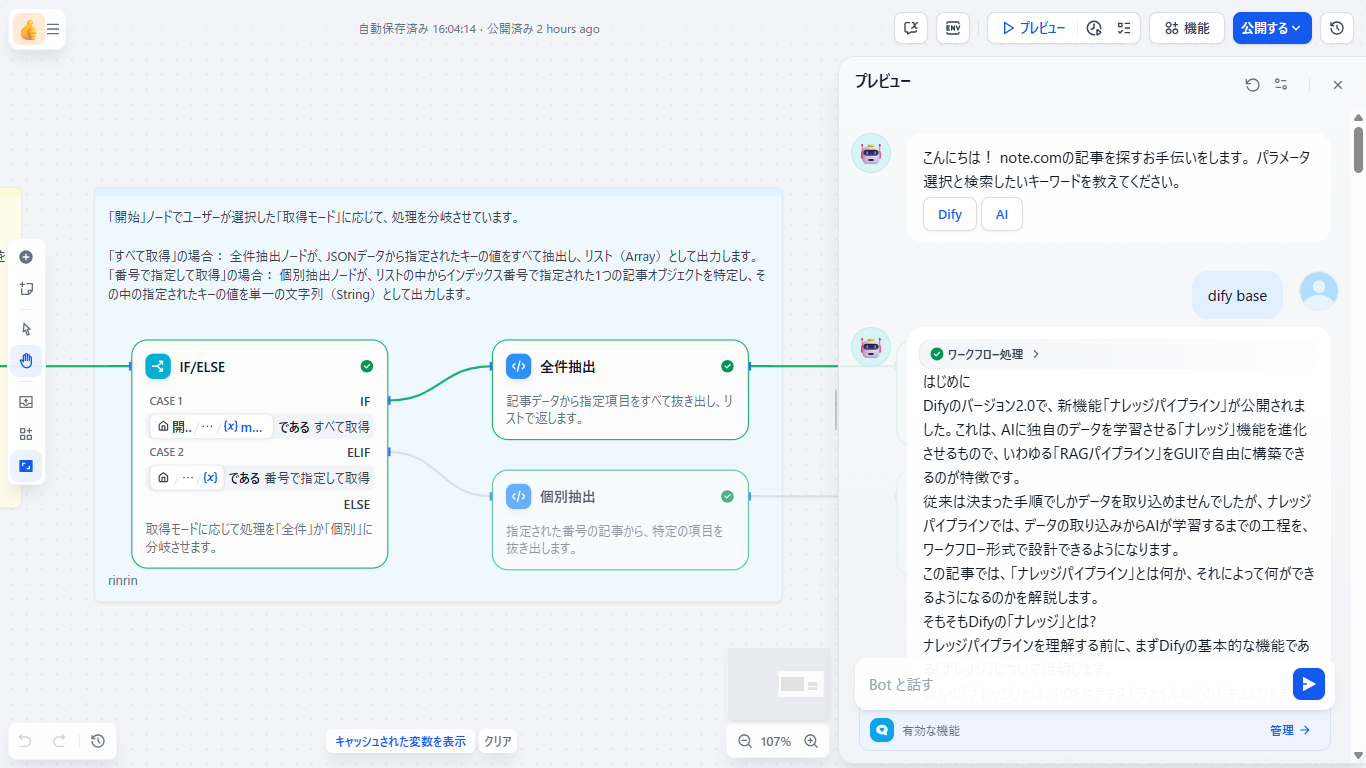Click the thumbs-up app icon
The height and width of the screenshot is (768, 1366).
(x=28, y=29)
